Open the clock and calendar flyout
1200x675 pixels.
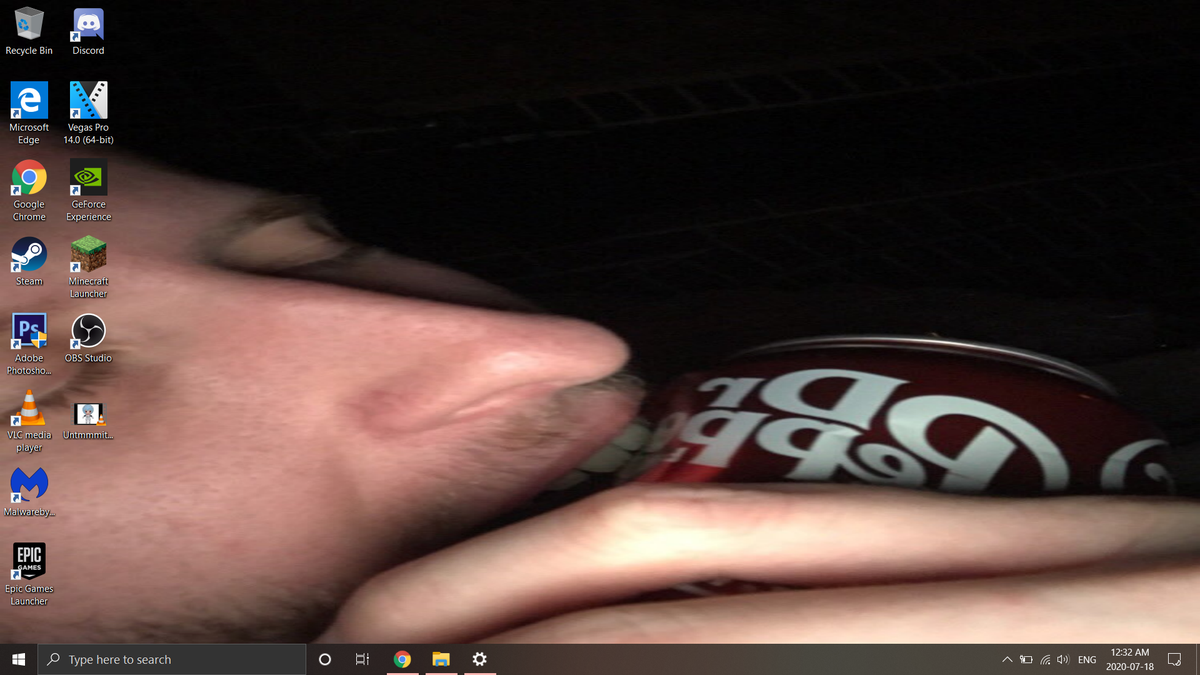pos(1129,659)
